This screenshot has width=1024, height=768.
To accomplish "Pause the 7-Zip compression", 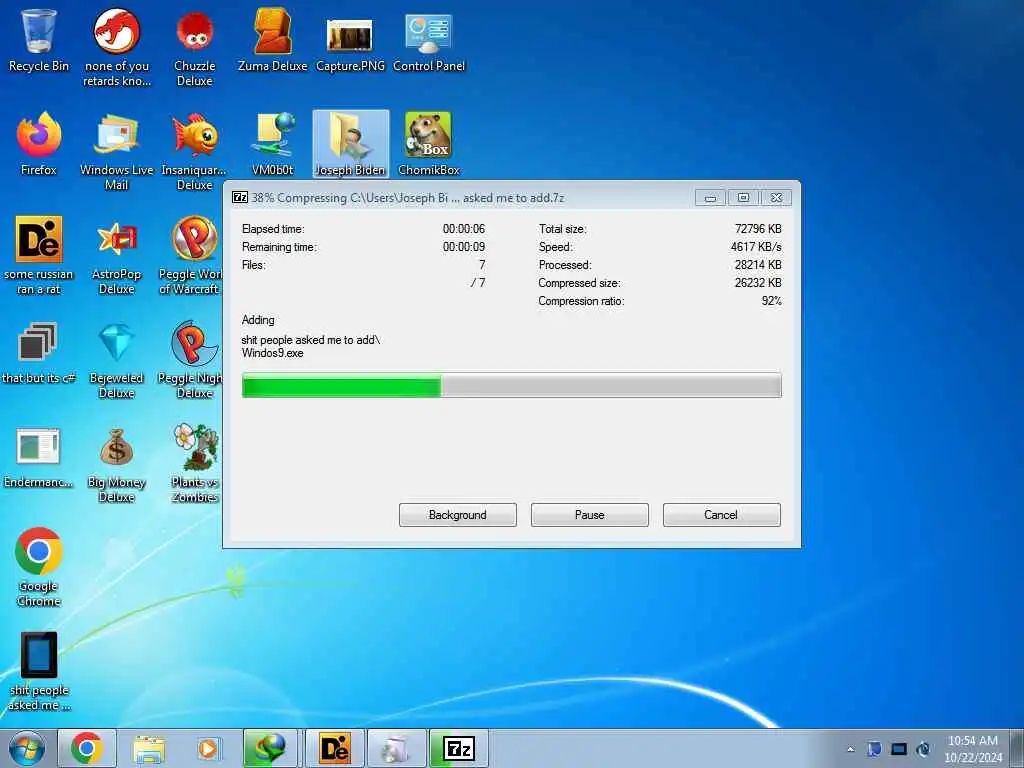I will pos(589,515).
